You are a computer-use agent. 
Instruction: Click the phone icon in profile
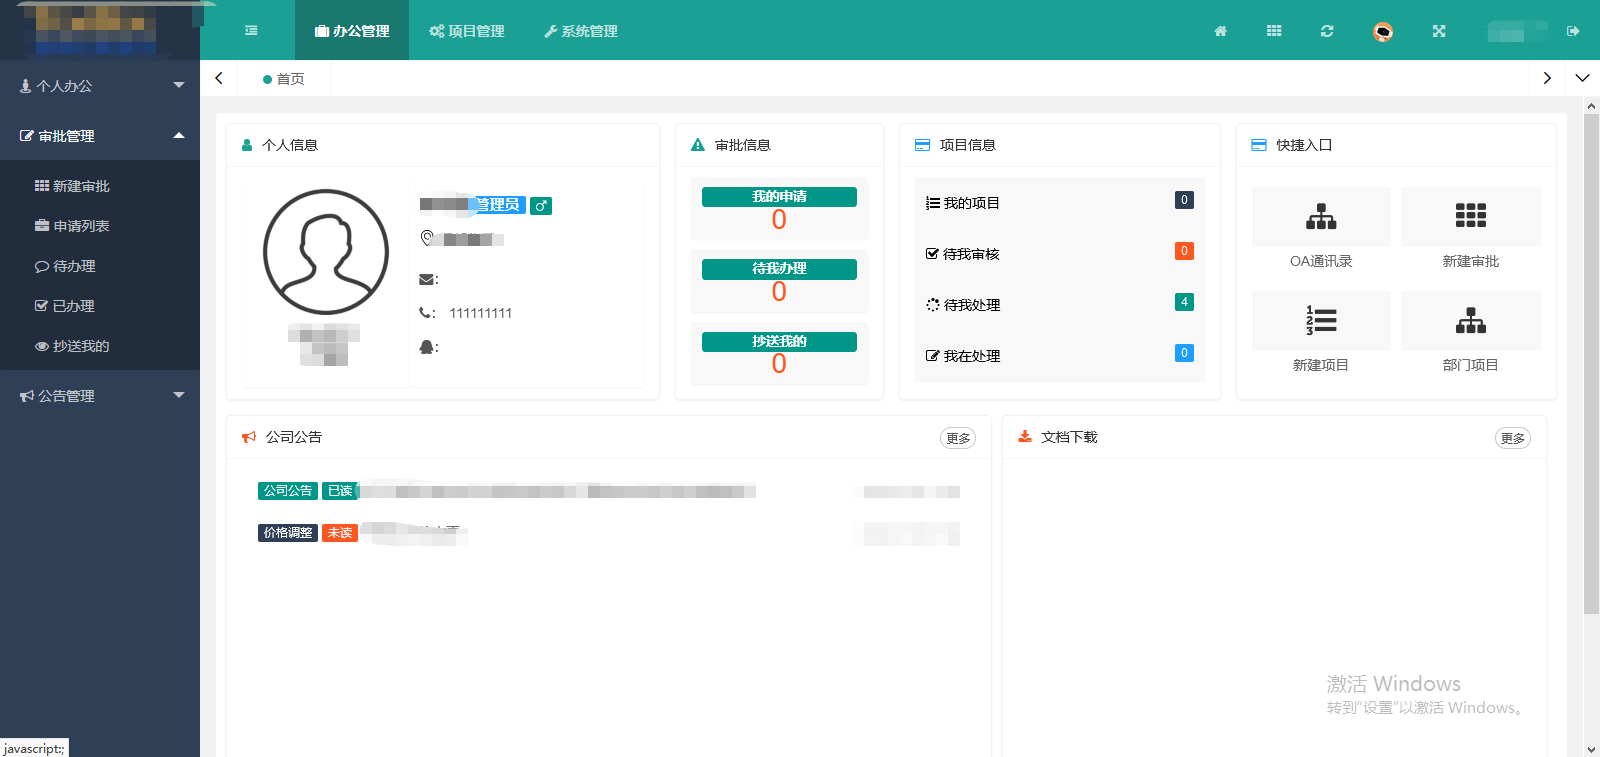tap(425, 313)
